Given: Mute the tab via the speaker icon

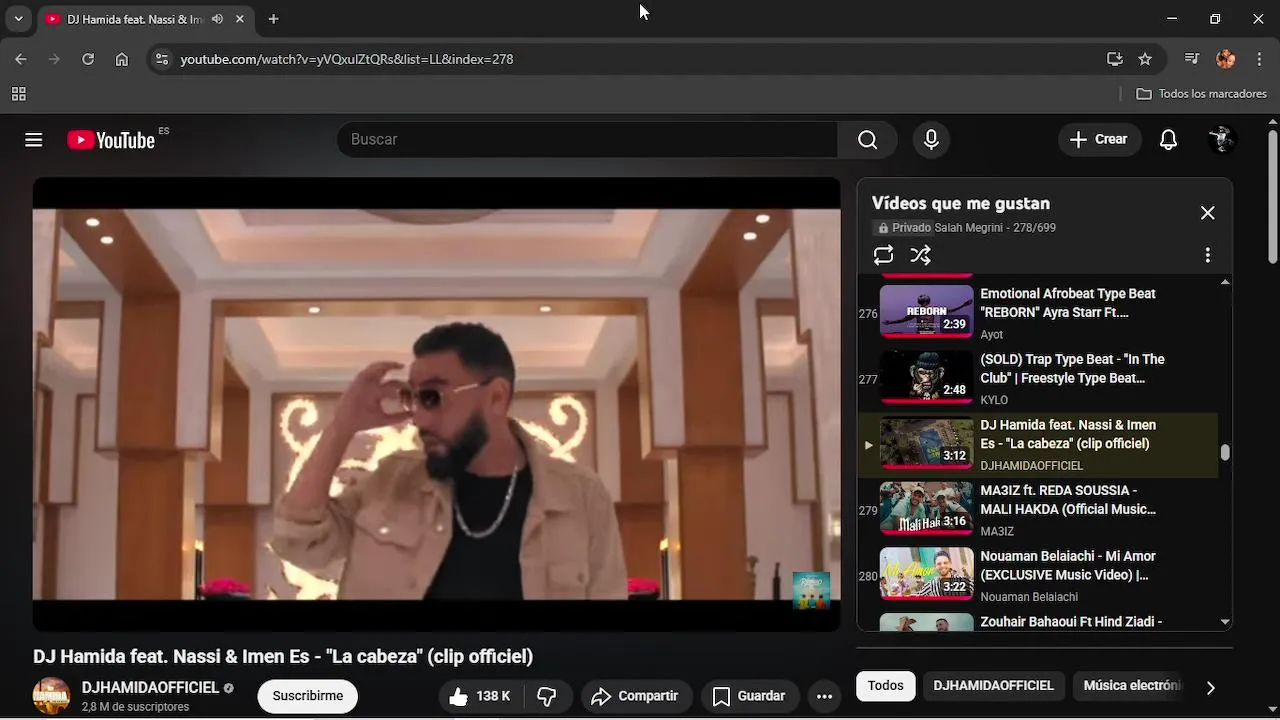Looking at the screenshot, I should (217, 19).
